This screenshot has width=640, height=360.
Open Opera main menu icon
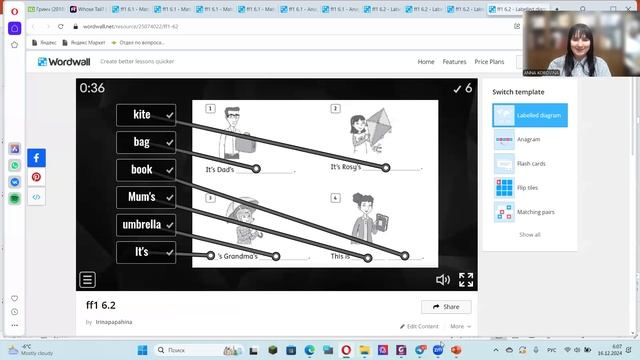(x=14, y=11)
